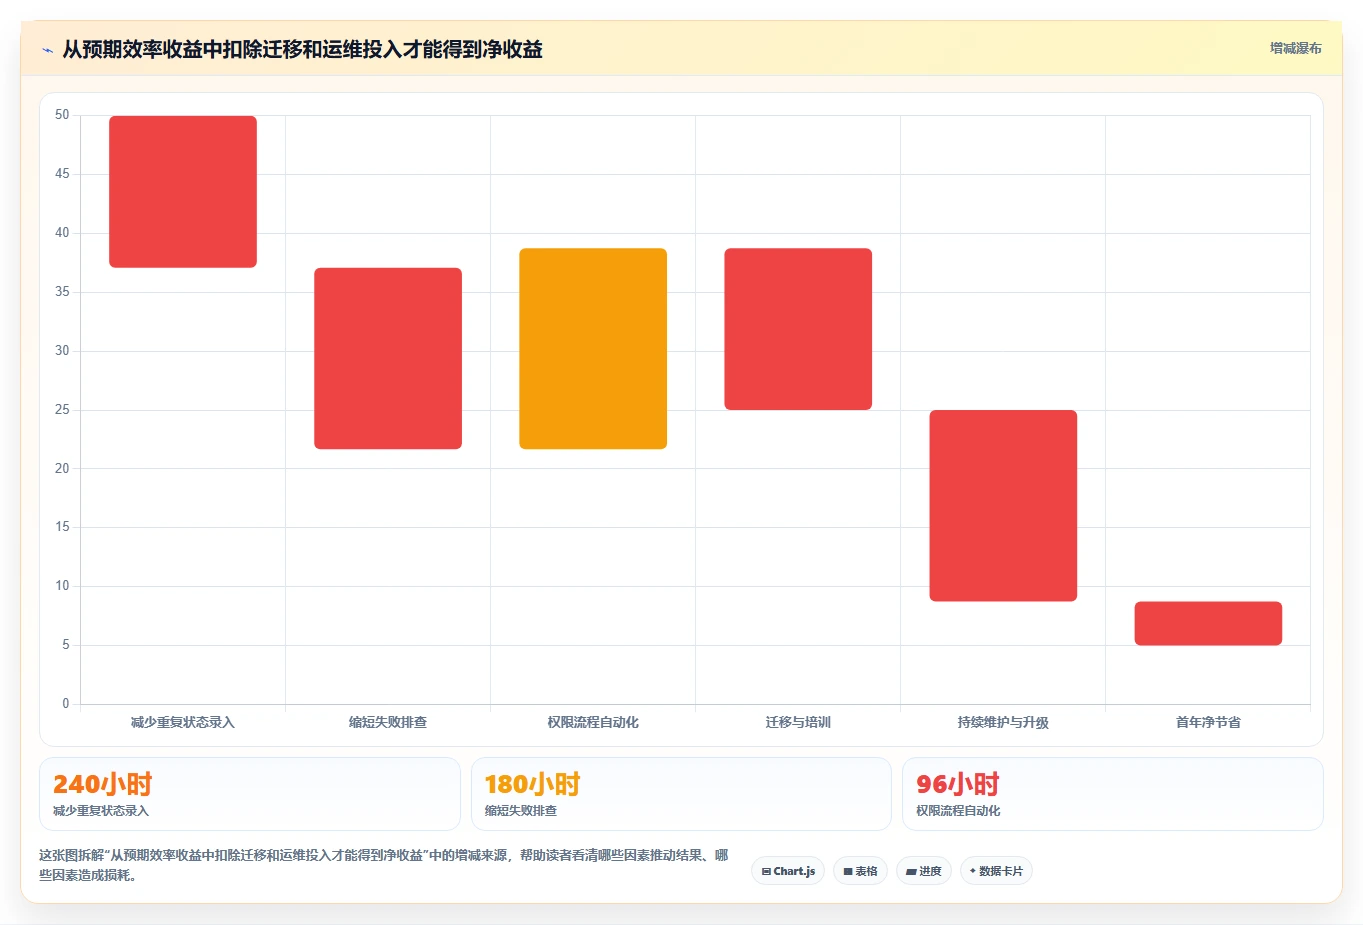
Task: Click the x-axis label 减少重复状态录入
Action: (x=183, y=722)
